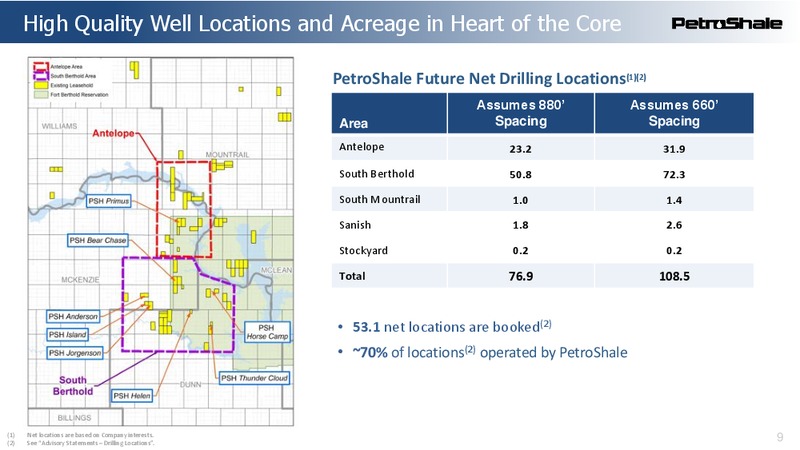The image size is (800, 450).
Task: Click the 31.9 value for Antelope
Action: pyautogui.click(x=674, y=149)
